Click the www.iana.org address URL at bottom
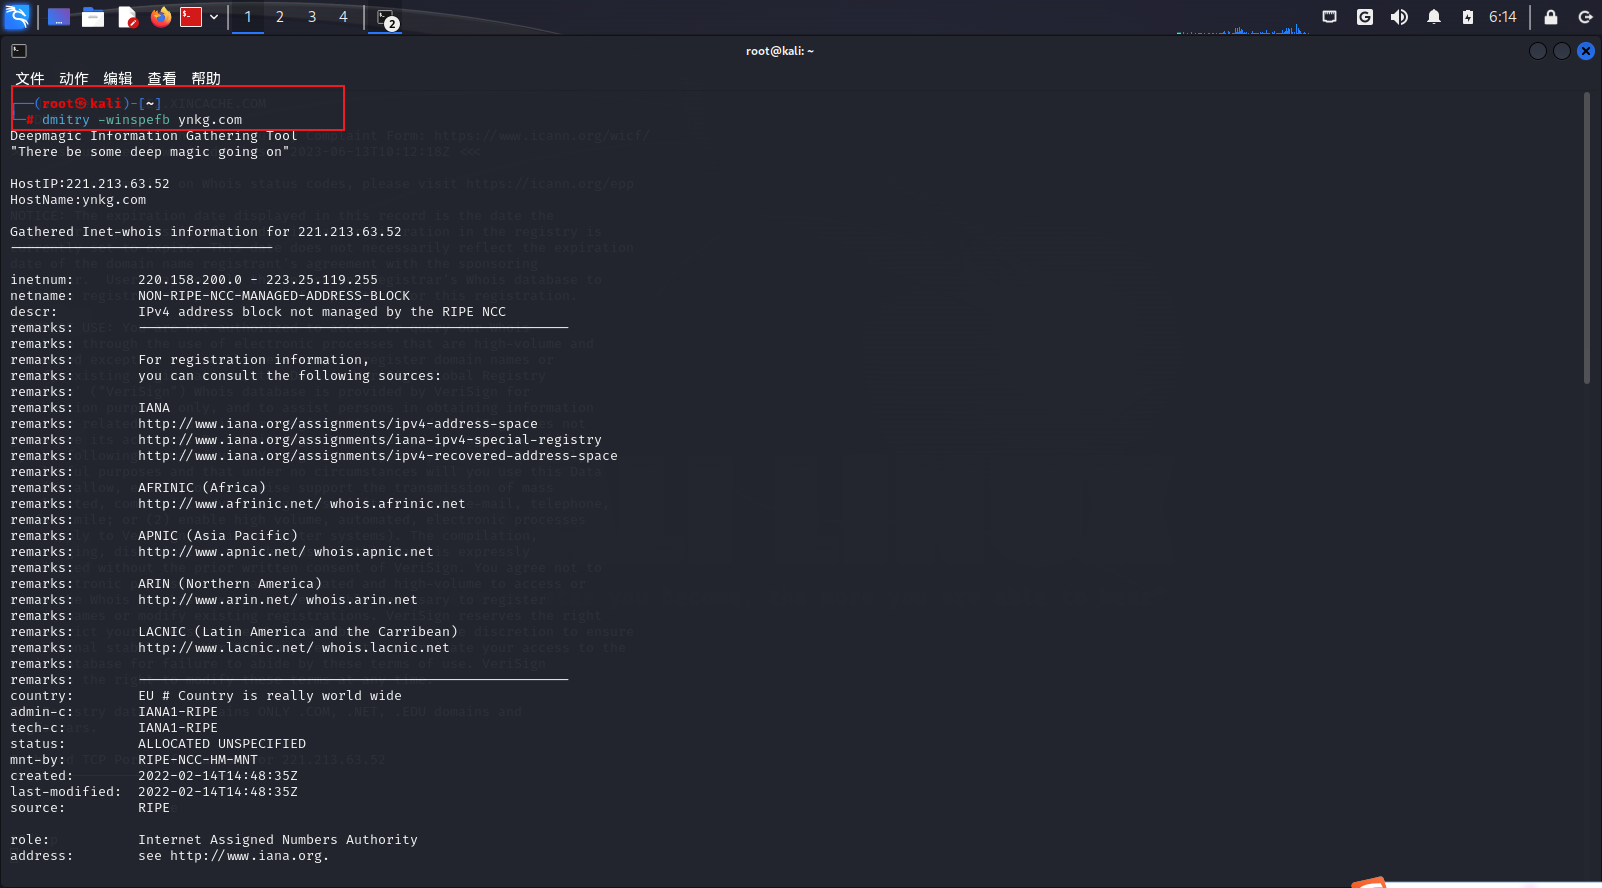1602x888 pixels. pos(249,856)
